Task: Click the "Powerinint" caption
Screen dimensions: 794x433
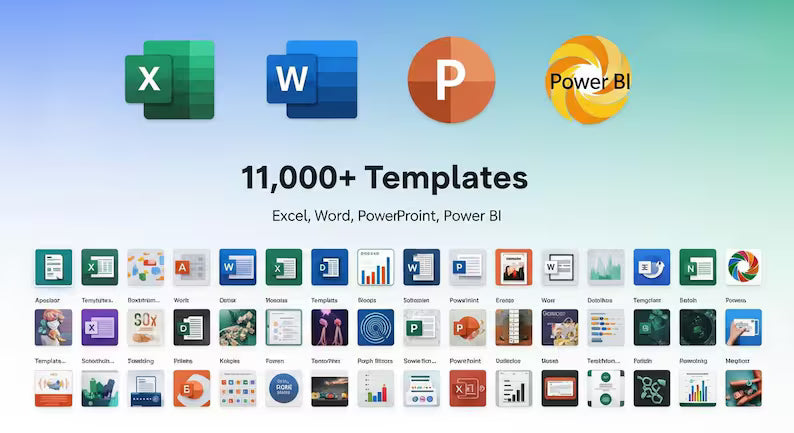Action: pos(464,300)
